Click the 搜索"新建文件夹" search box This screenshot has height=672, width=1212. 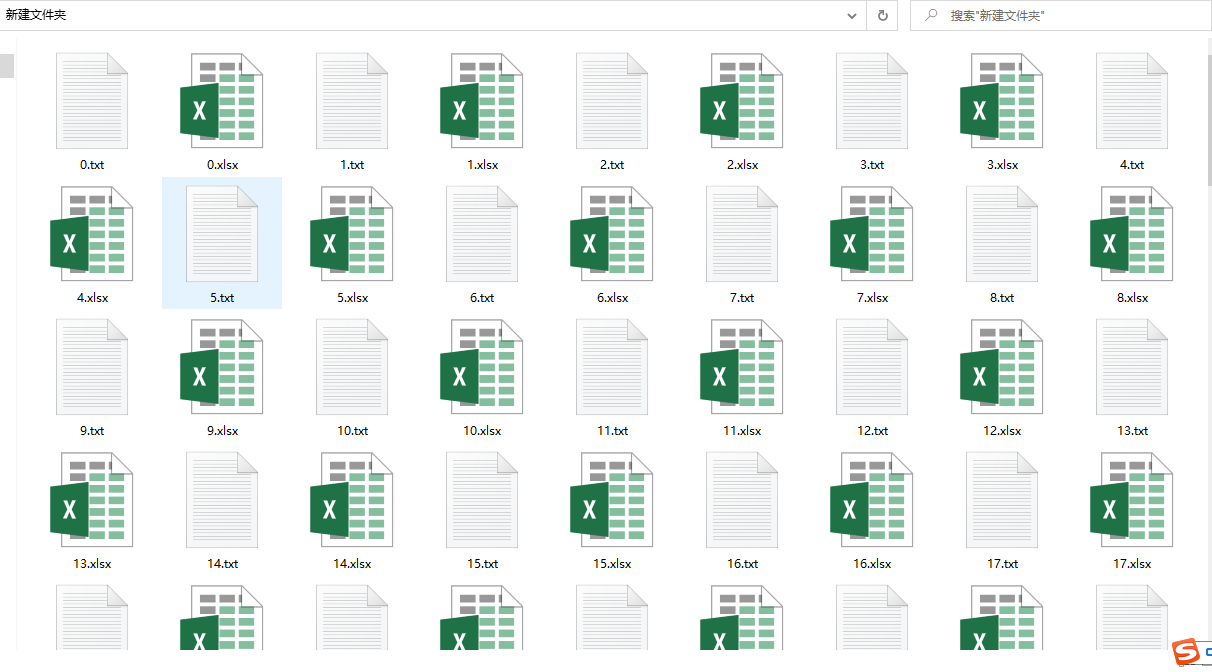click(1061, 15)
